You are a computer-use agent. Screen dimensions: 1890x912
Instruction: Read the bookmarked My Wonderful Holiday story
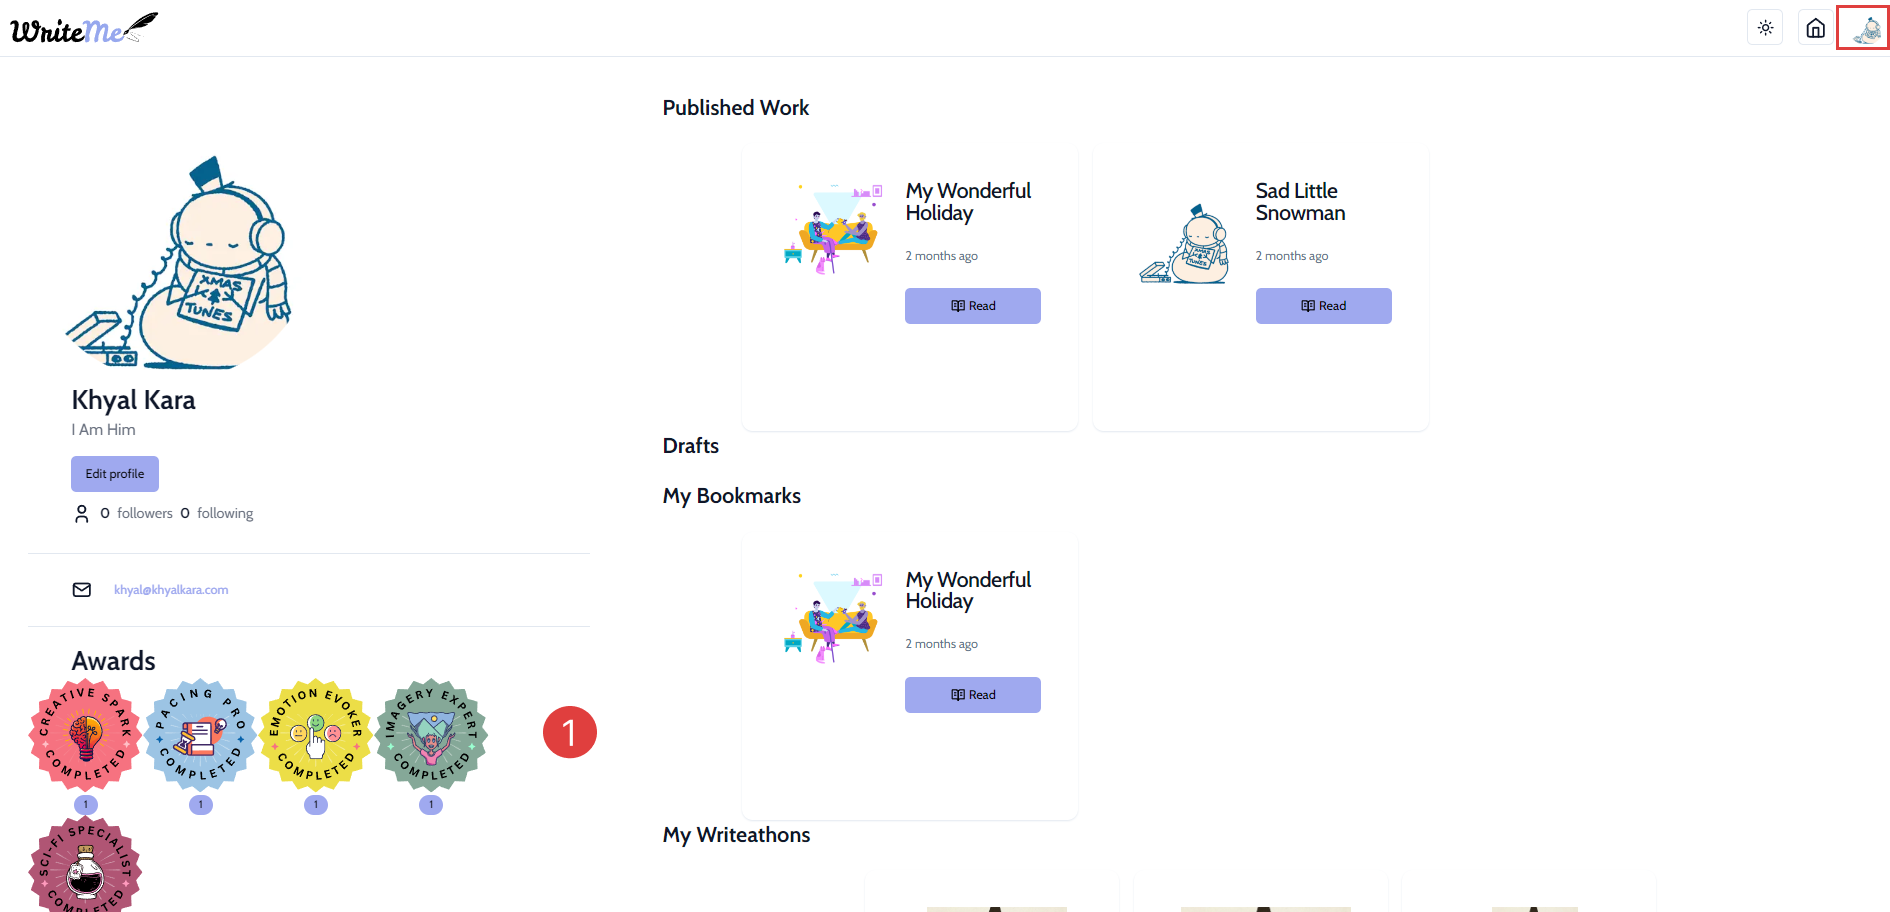[972, 695]
